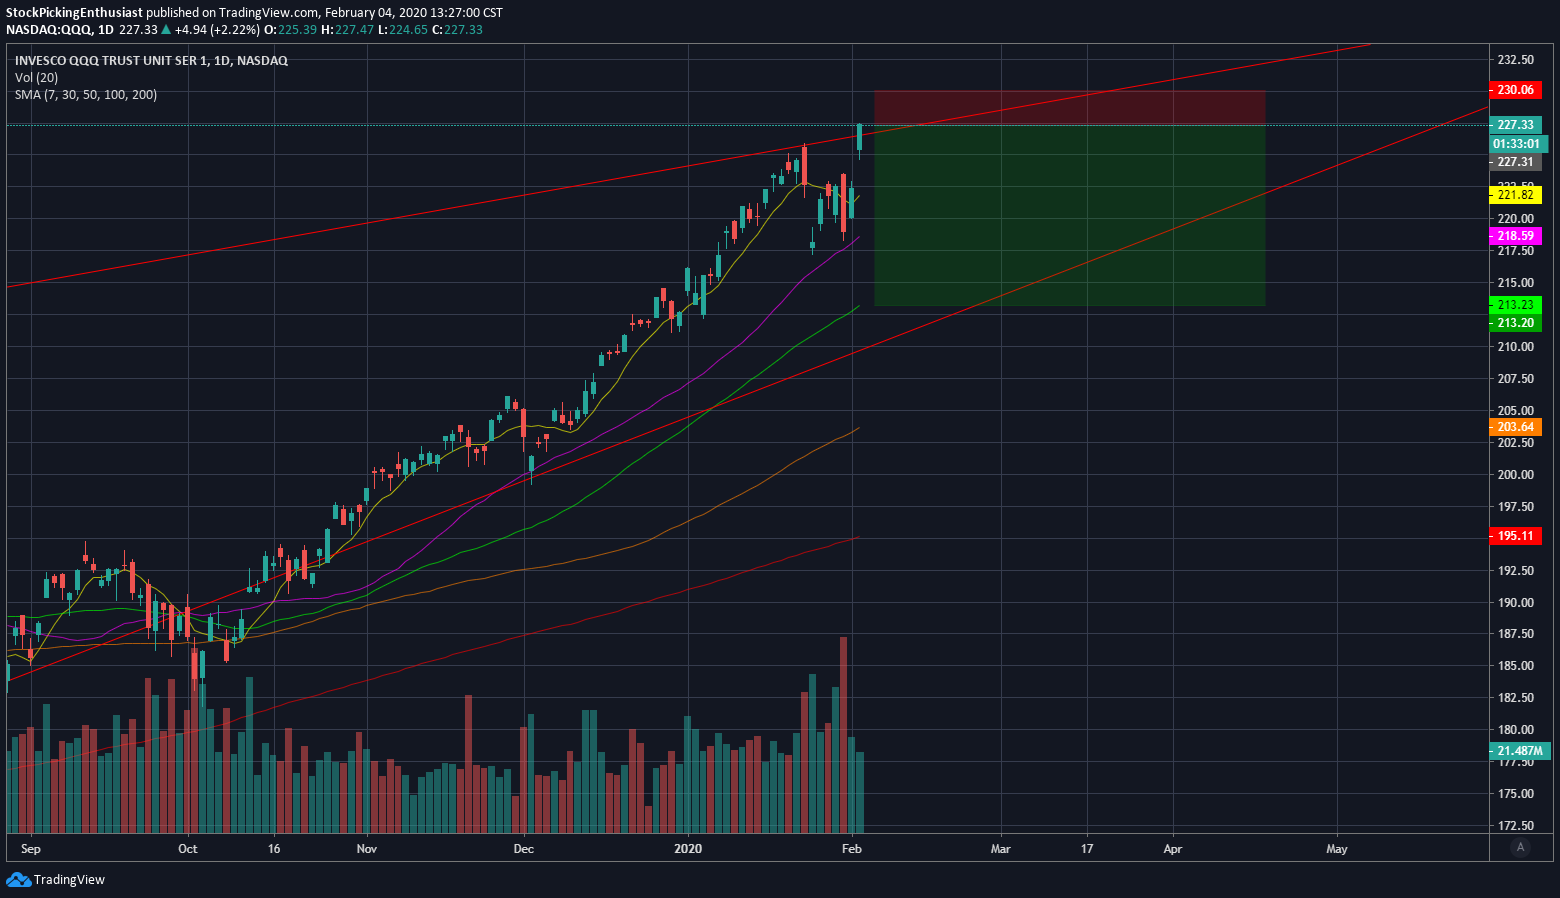Open the StockPickingEnthusiast author name
The image size is (1560, 898).
[x=75, y=13]
